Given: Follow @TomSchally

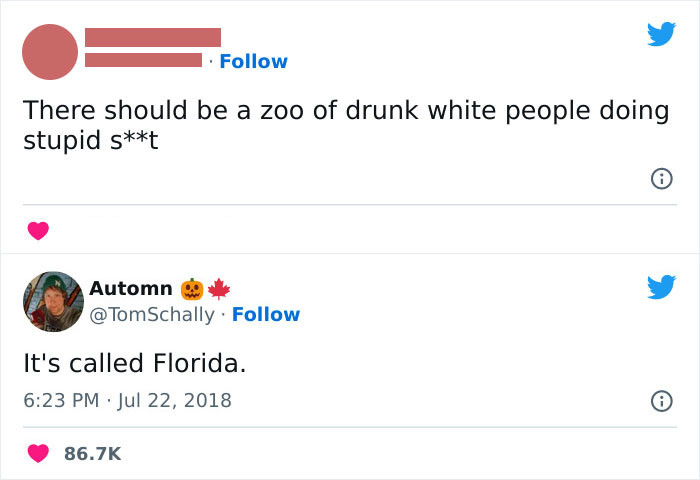Looking at the screenshot, I should click(x=265, y=314).
